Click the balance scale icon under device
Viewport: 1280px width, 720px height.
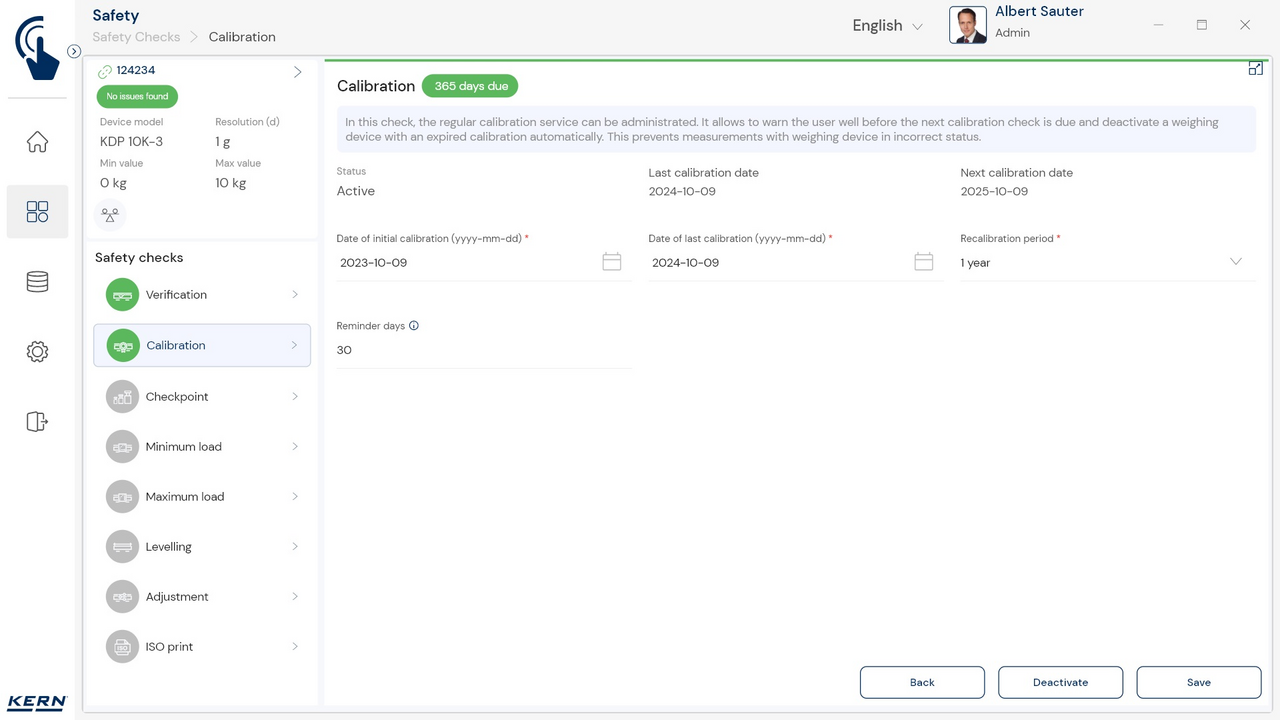coord(110,214)
